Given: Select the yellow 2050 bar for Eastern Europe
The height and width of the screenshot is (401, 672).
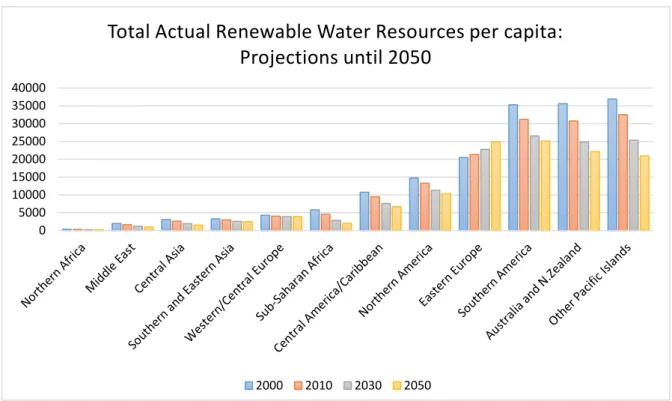Looking at the screenshot, I should pos(495,186).
